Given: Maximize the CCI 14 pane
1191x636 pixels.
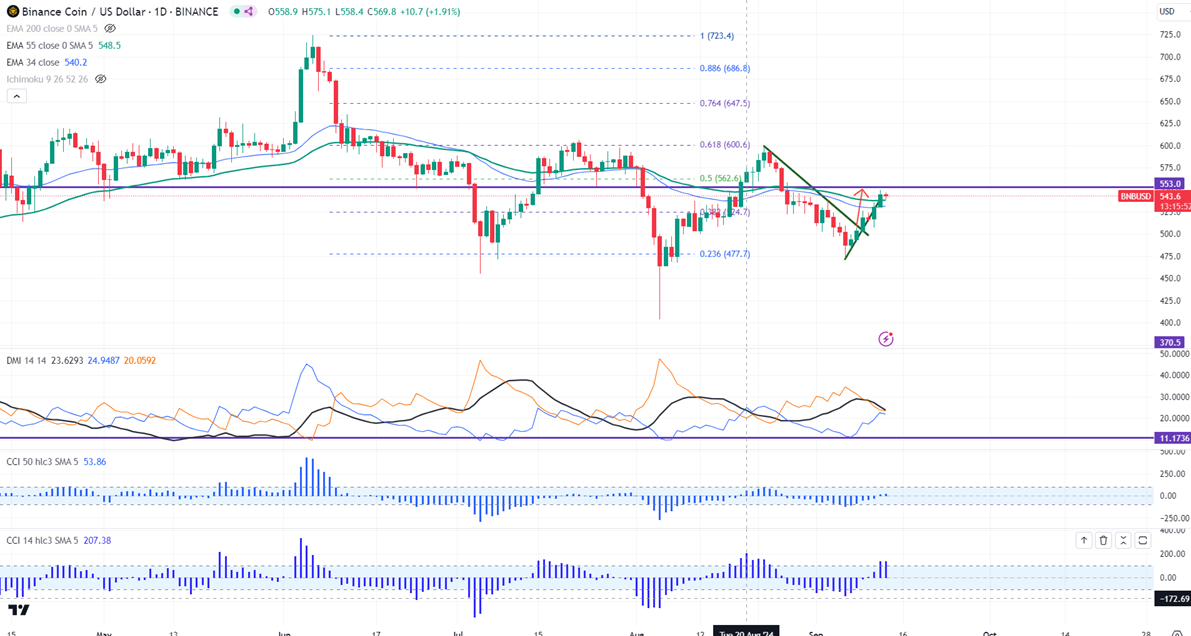Looking at the screenshot, I should [x=1143, y=540].
